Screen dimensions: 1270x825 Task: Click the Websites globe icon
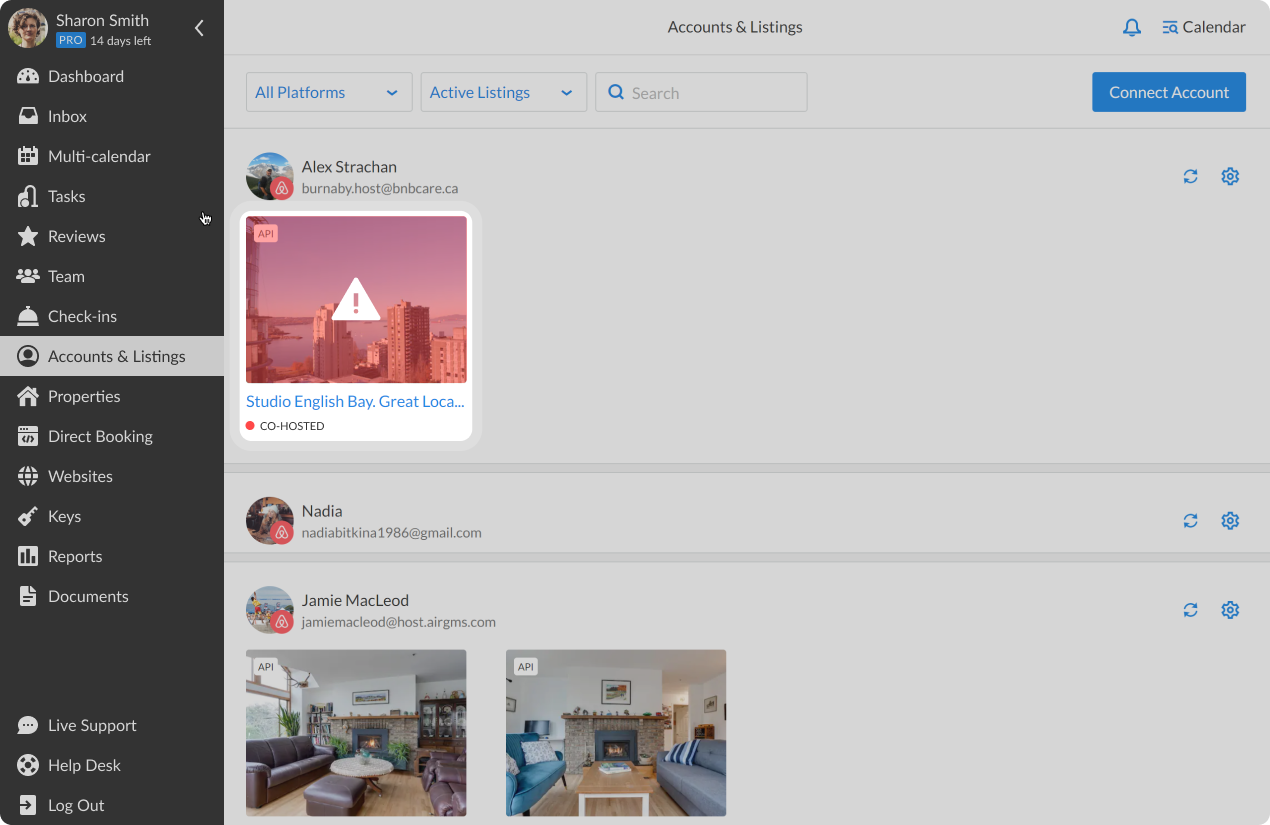point(28,476)
